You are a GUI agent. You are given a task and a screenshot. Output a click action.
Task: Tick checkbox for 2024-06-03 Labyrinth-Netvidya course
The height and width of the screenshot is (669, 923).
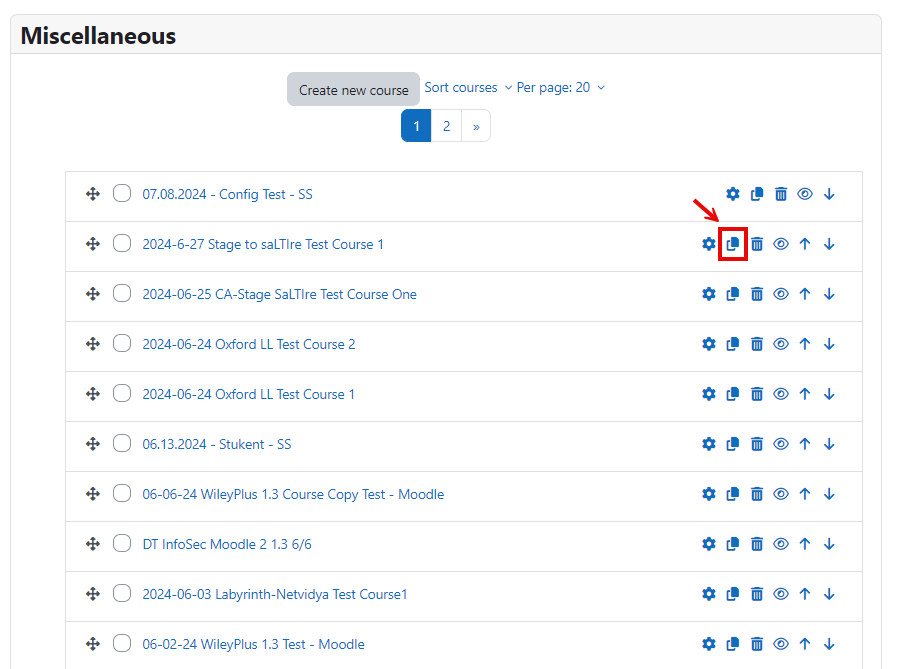122,593
